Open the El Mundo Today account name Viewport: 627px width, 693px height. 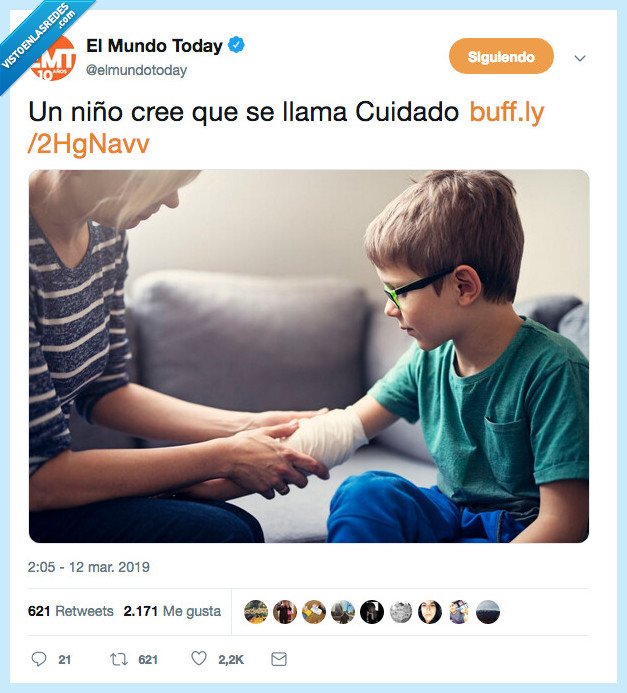[154, 46]
